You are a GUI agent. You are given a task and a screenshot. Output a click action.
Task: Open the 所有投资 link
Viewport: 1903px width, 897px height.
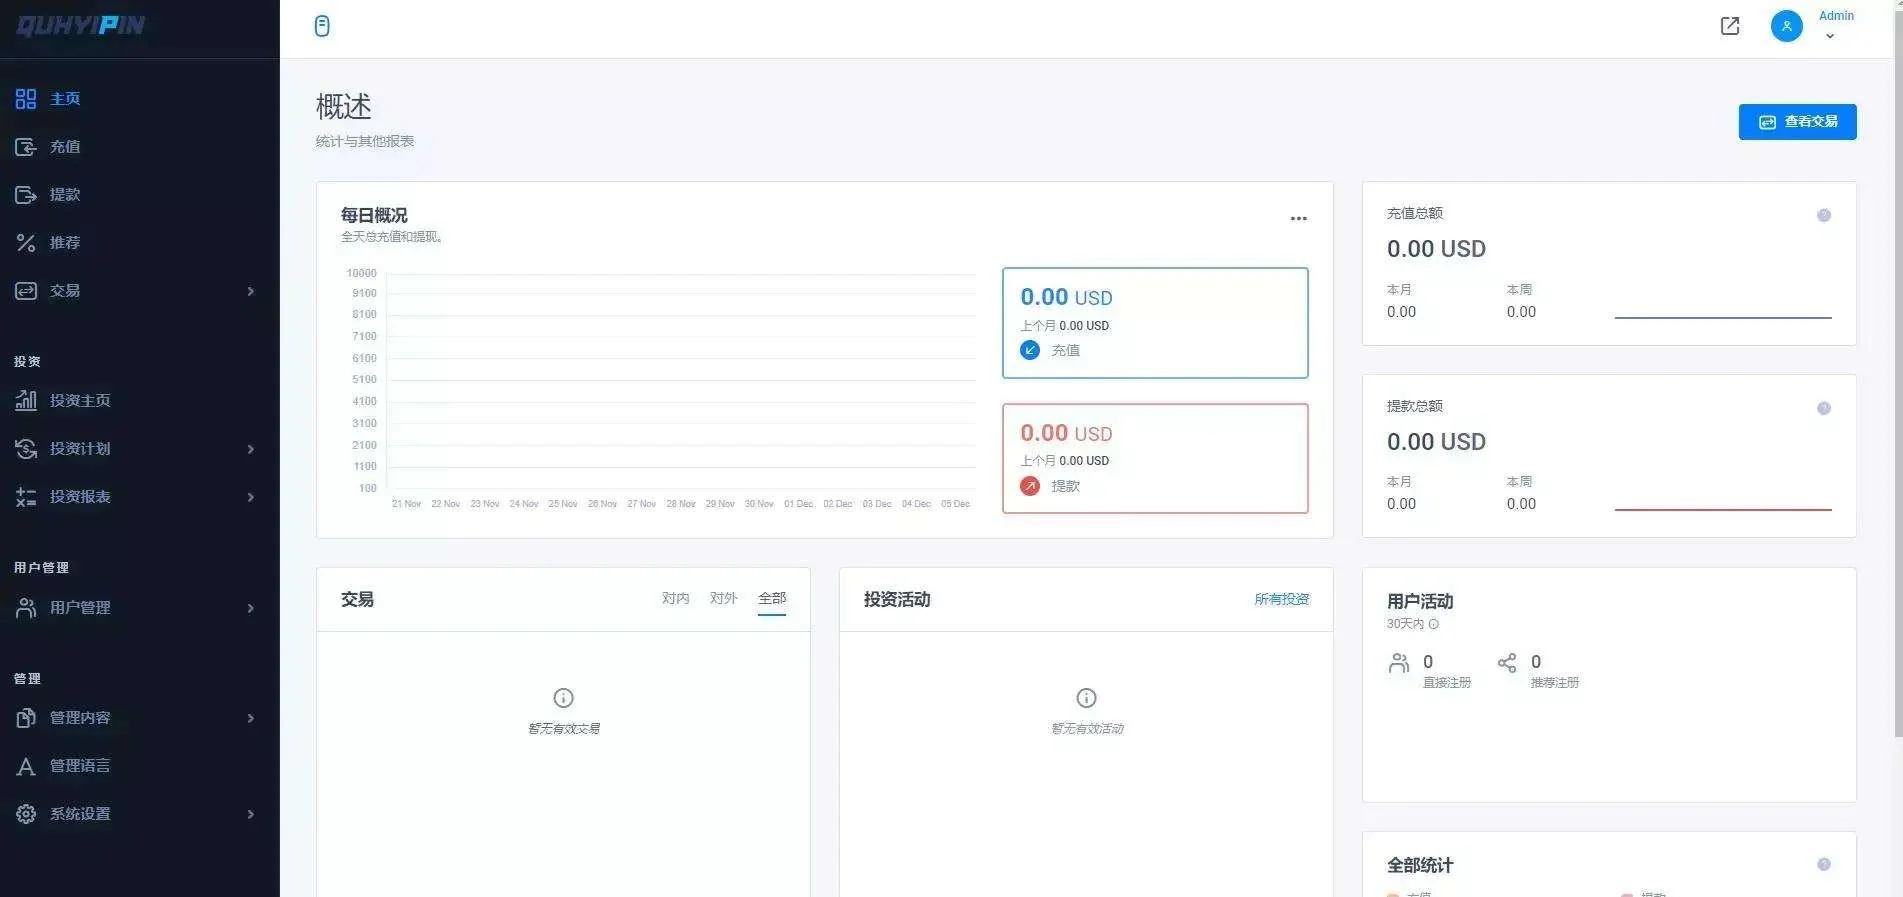tap(1281, 599)
